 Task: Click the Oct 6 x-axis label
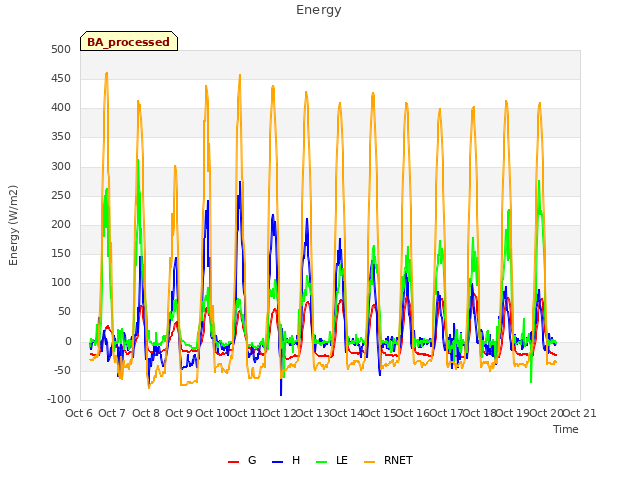79,413
